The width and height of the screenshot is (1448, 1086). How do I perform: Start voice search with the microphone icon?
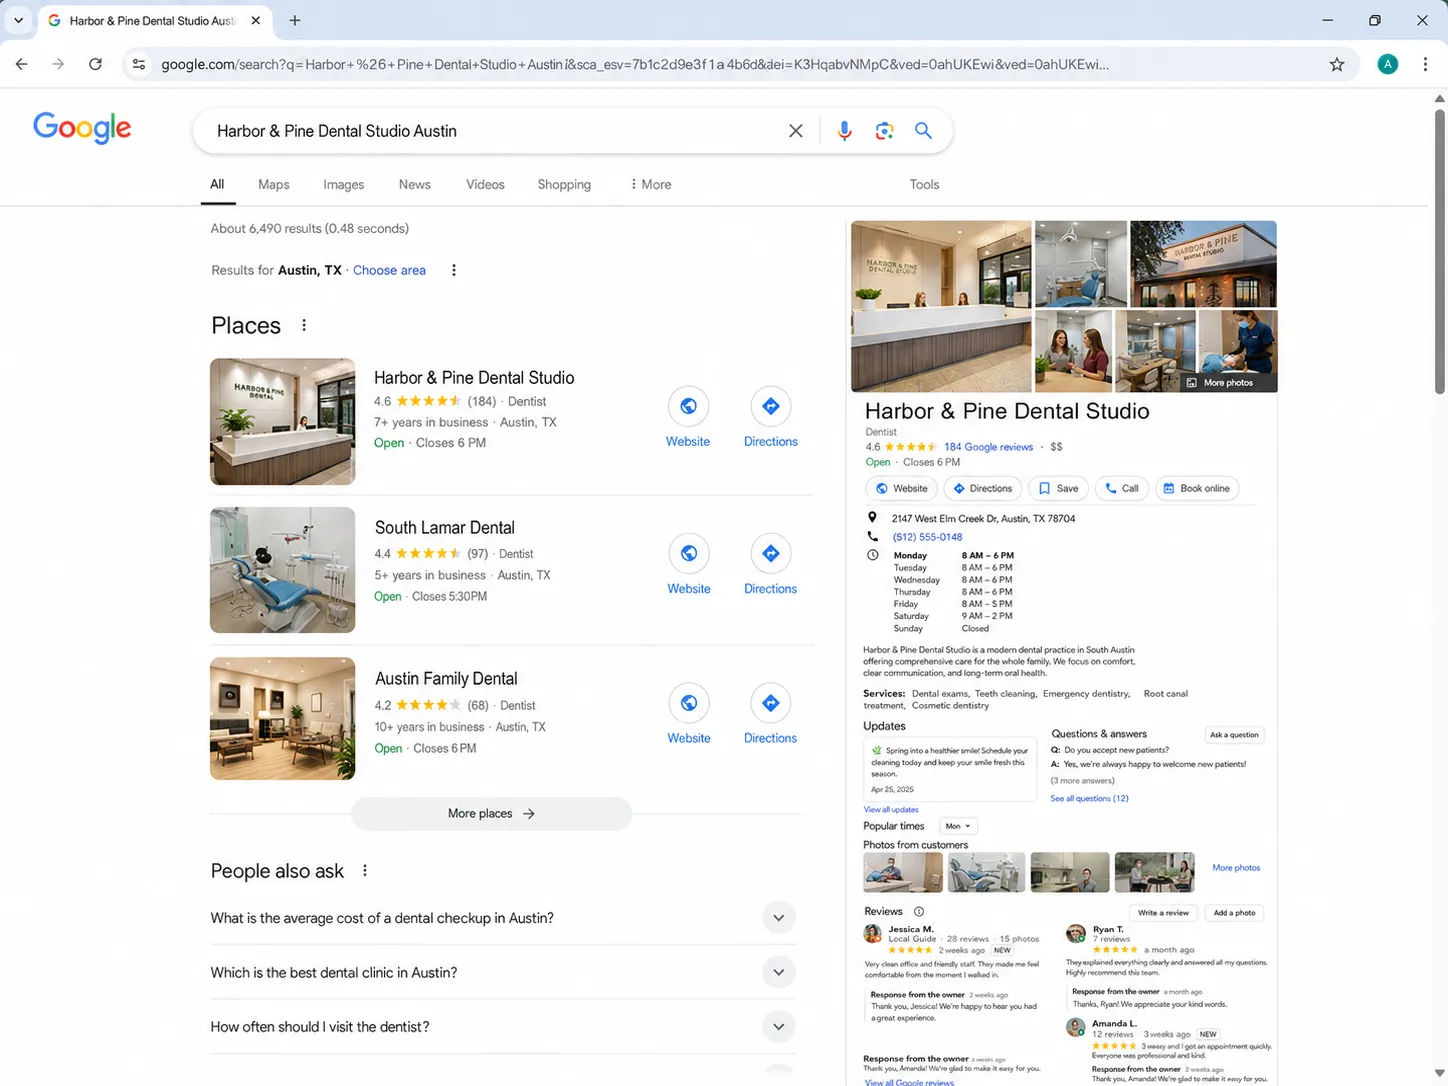coord(844,131)
